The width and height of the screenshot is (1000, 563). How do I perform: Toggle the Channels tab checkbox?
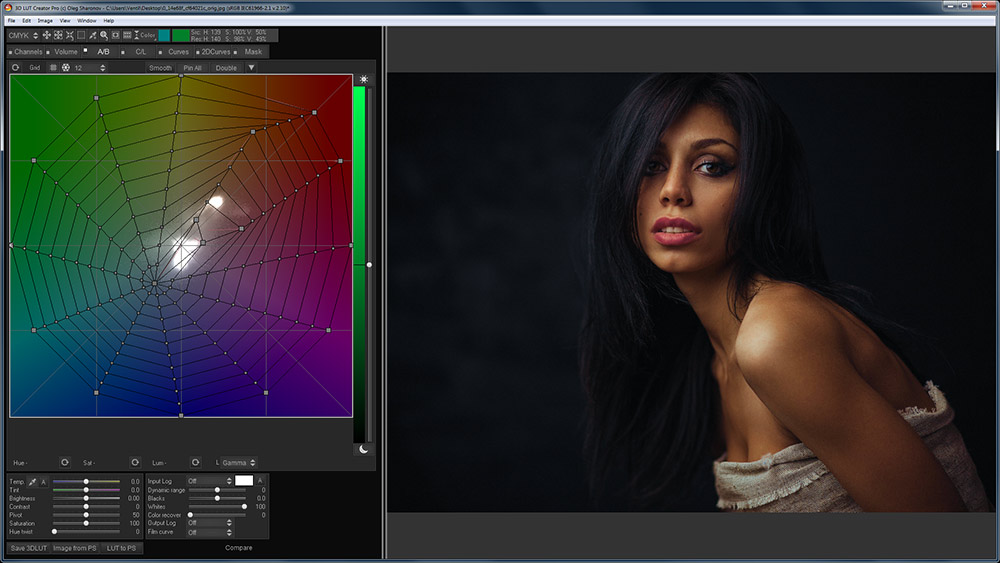point(10,52)
